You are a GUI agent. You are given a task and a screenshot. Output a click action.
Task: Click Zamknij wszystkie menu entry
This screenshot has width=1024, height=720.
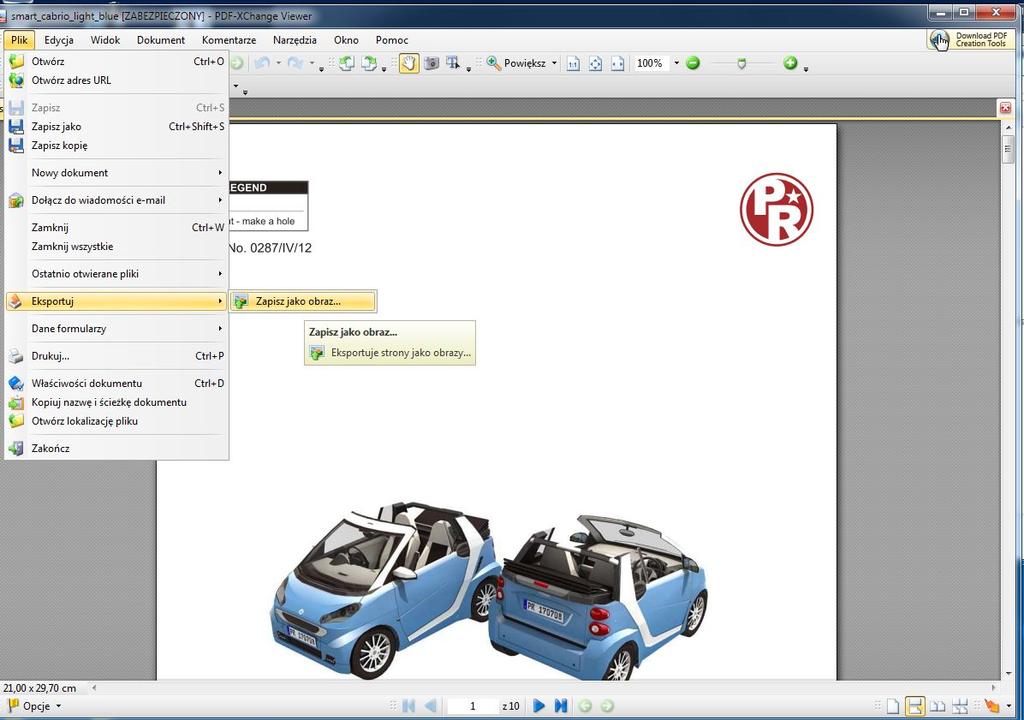click(118, 246)
